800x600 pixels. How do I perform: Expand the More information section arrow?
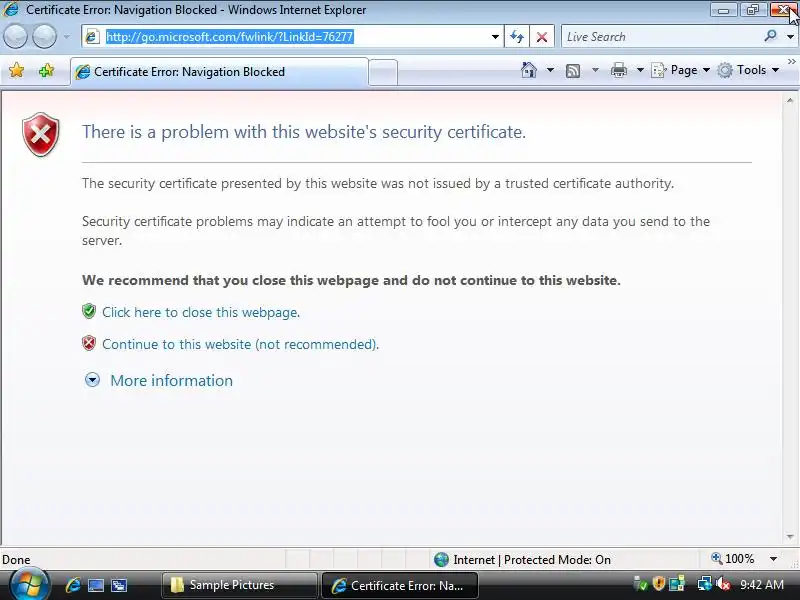[x=92, y=380]
